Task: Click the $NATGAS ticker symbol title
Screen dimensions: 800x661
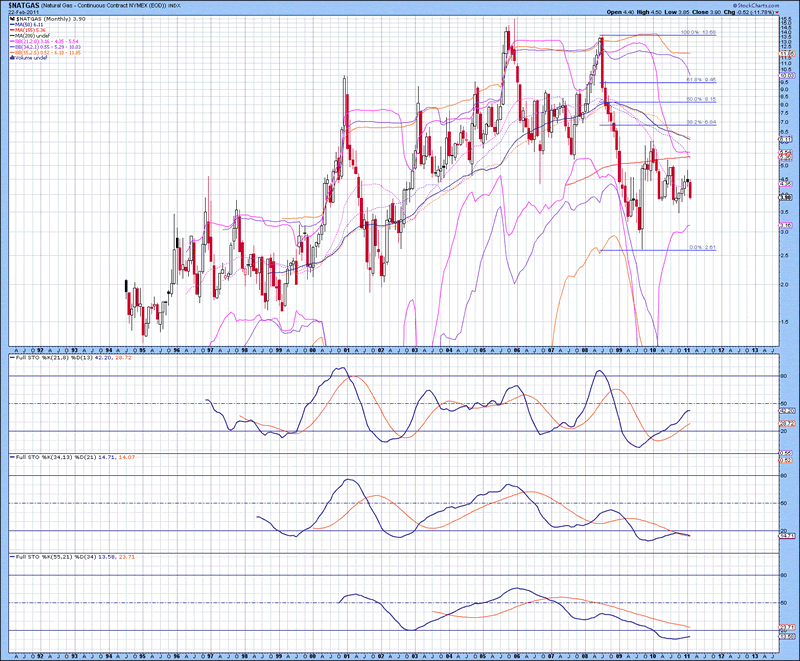Action: pyautogui.click(x=22, y=6)
